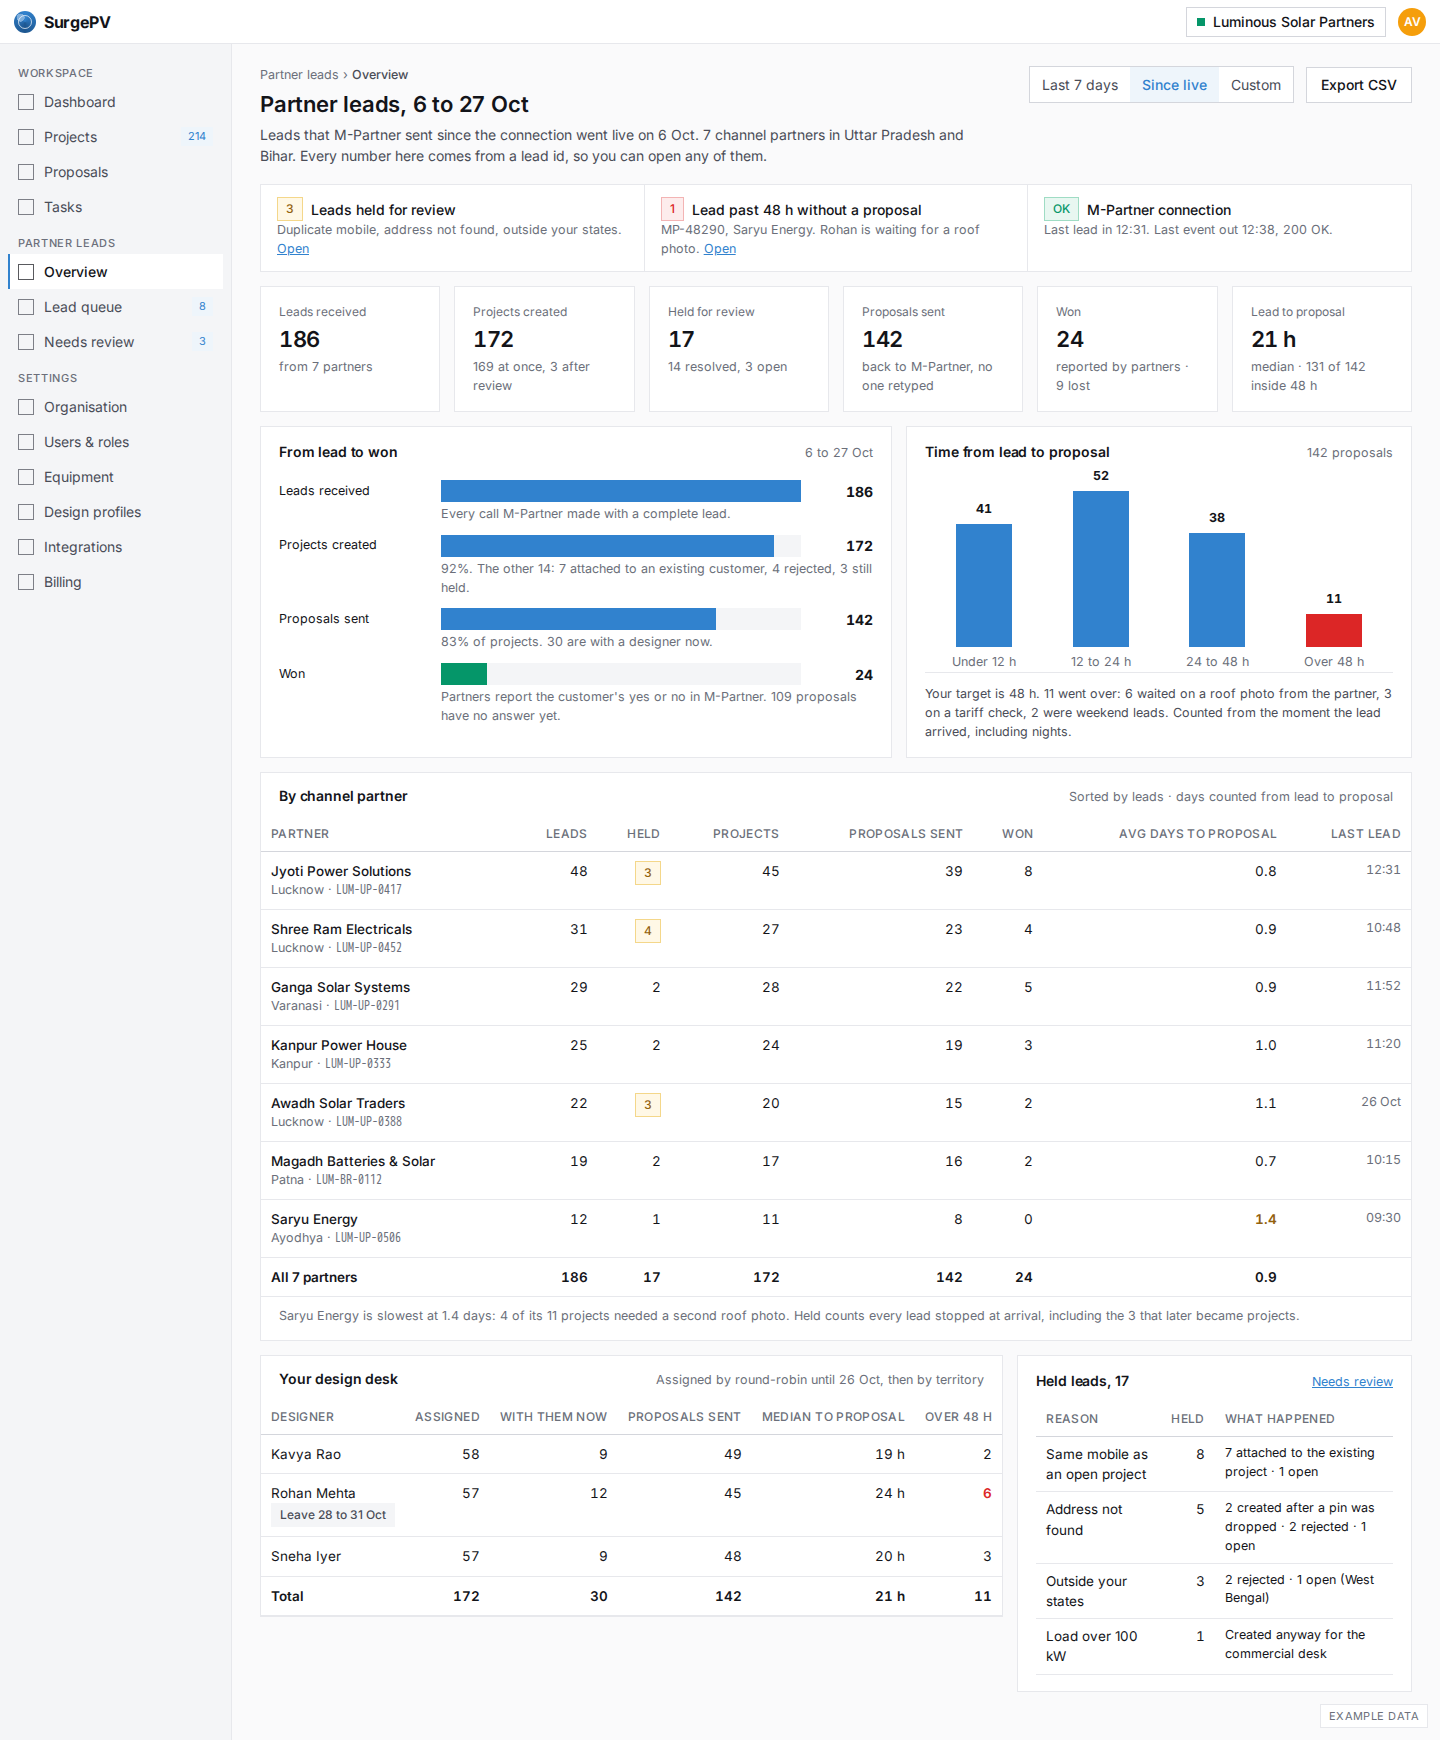
Task: Click the Address not found reason row
Action: coord(1214,1527)
